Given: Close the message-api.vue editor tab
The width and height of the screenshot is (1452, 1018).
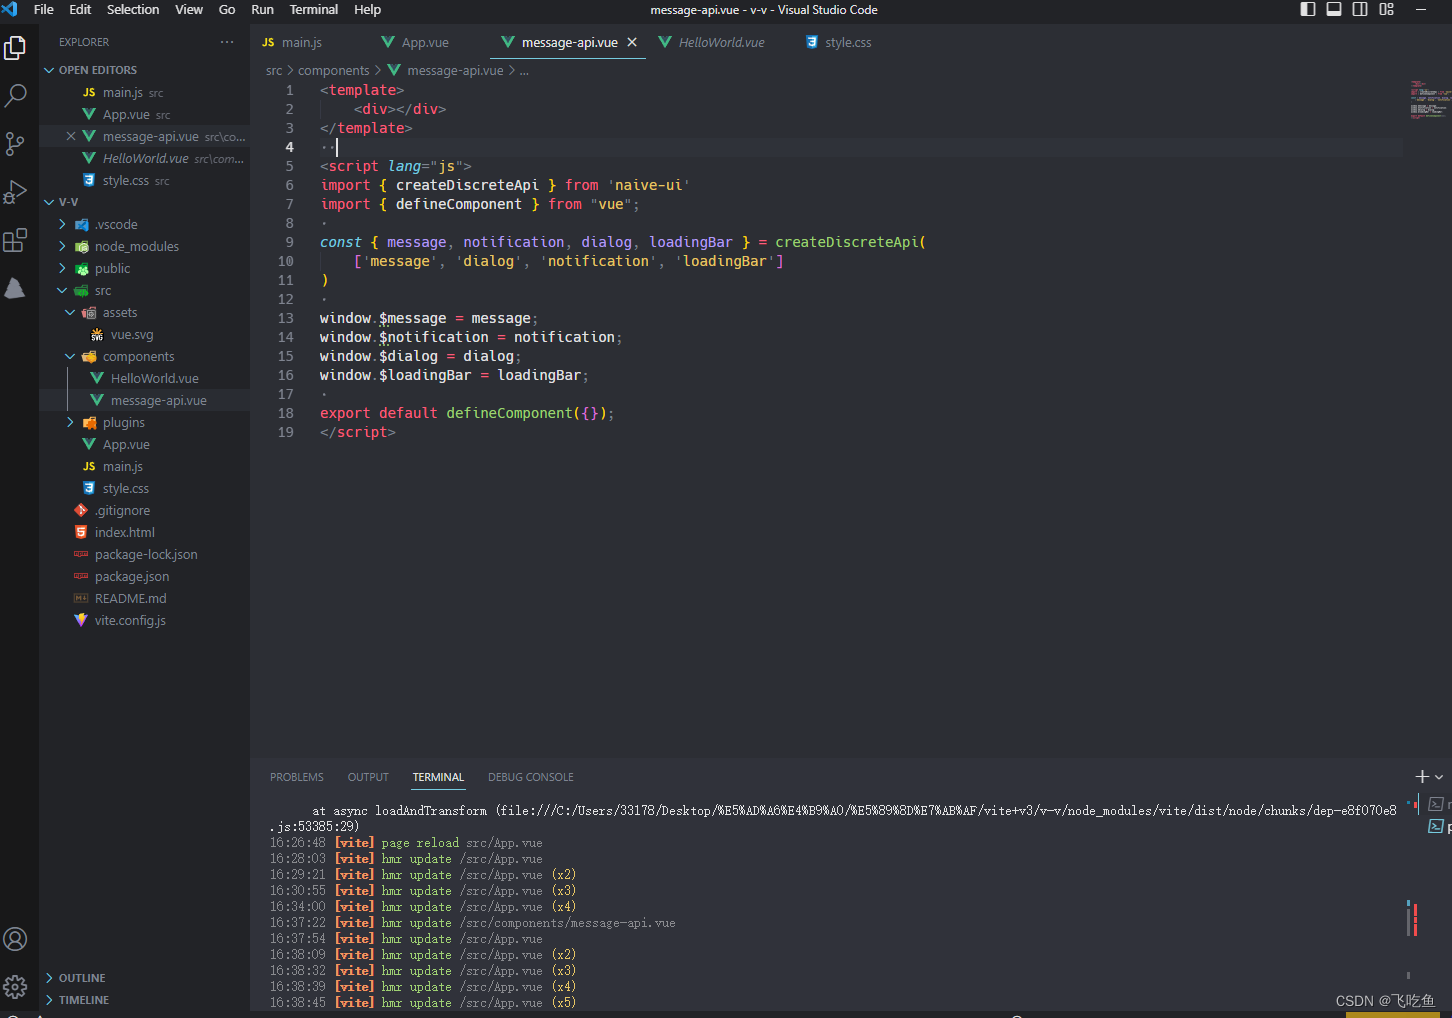Looking at the screenshot, I should pyautogui.click(x=632, y=42).
